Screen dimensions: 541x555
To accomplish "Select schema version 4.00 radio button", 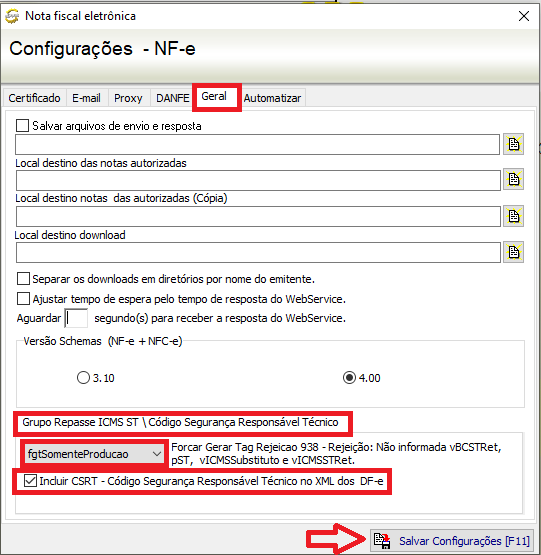I will tap(349, 377).
